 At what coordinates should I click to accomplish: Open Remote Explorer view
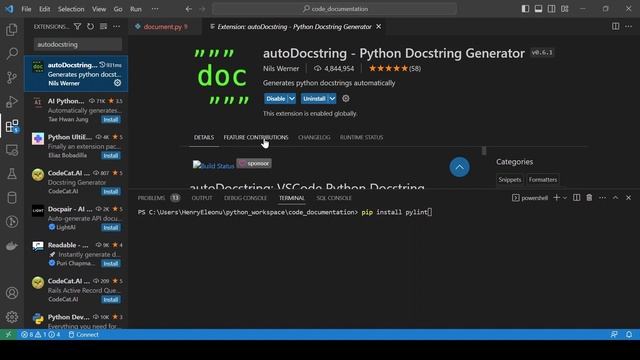point(12,150)
